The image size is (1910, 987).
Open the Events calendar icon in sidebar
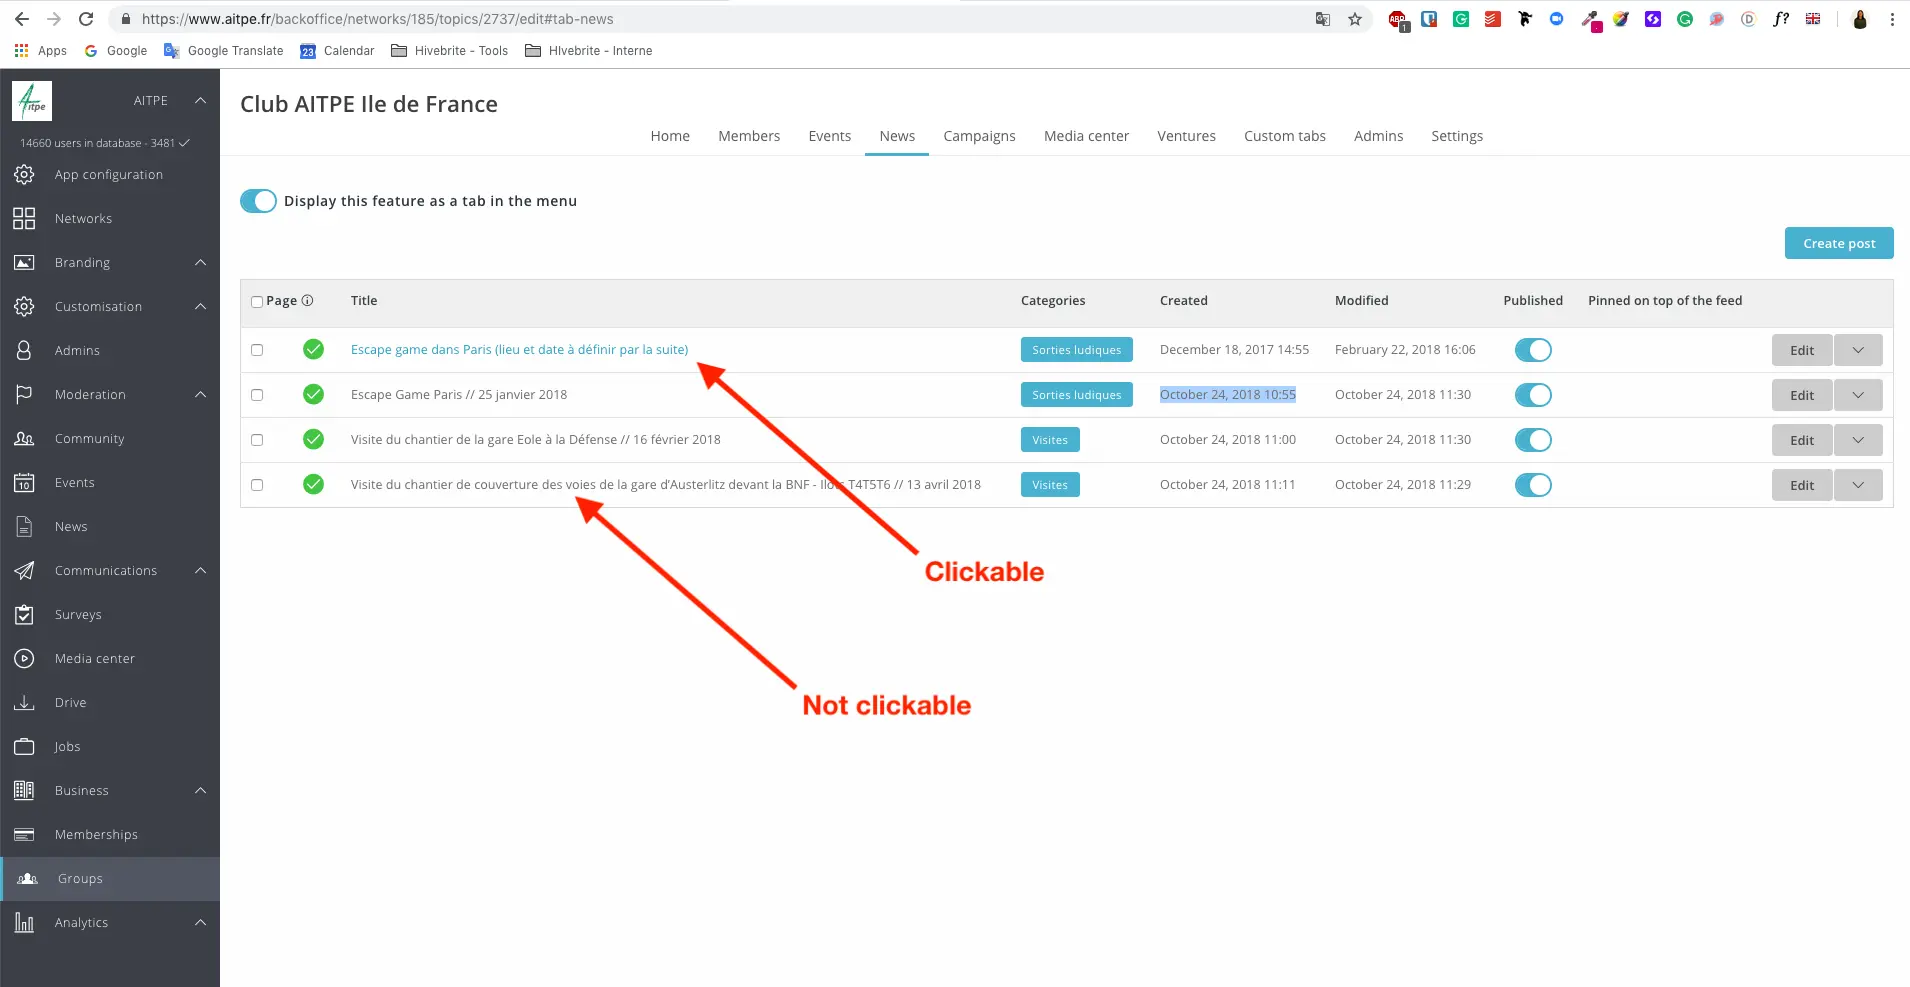tap(25, 483)
